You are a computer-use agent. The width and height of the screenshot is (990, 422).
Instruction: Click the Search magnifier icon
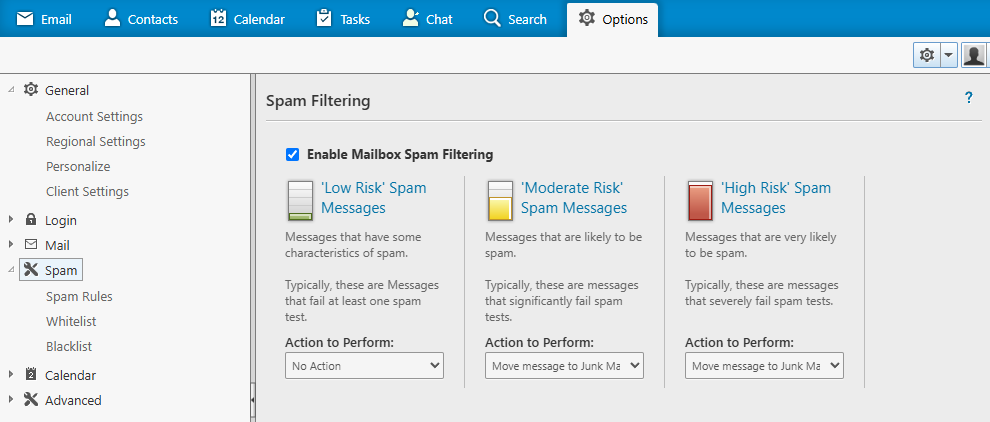pyautogui.click(x=492, y=18)
